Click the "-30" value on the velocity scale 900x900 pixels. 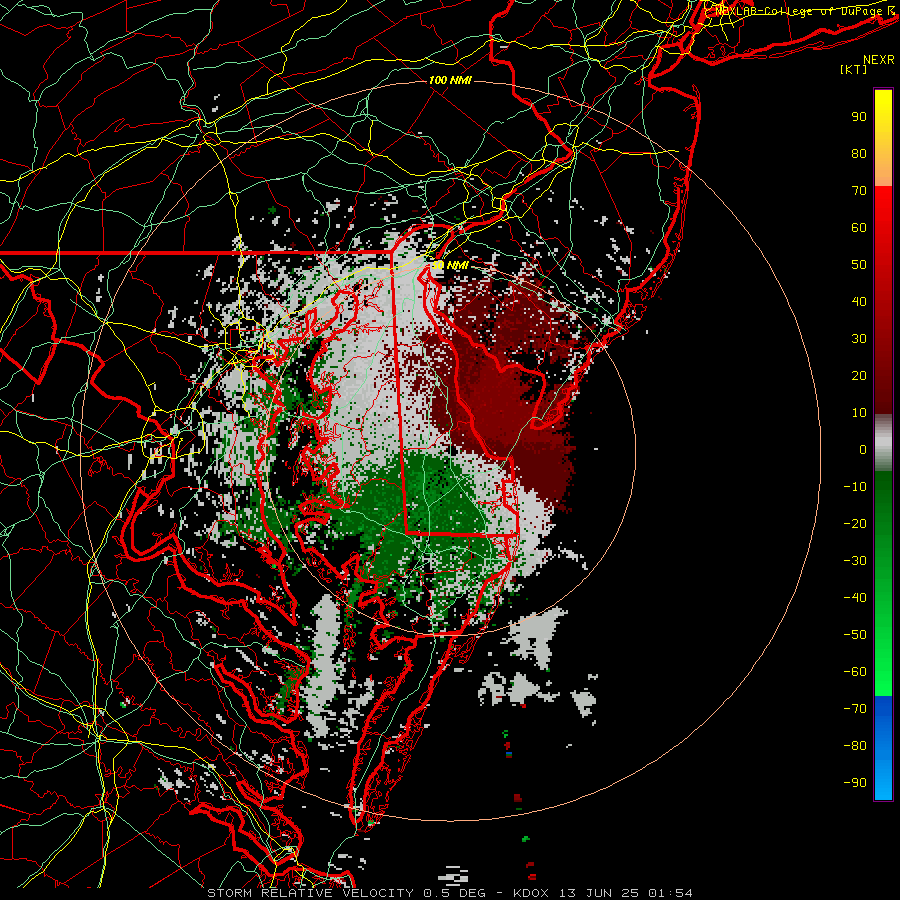click(x=855, y=561)
